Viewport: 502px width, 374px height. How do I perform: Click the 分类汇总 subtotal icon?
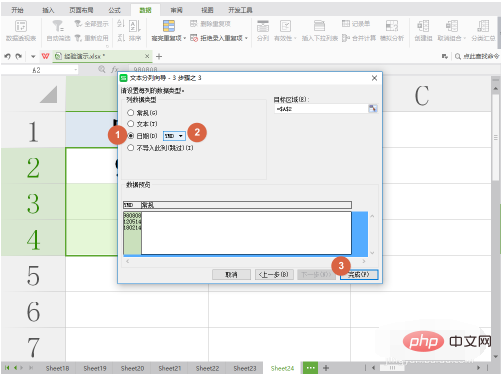(x=483, y=26)
